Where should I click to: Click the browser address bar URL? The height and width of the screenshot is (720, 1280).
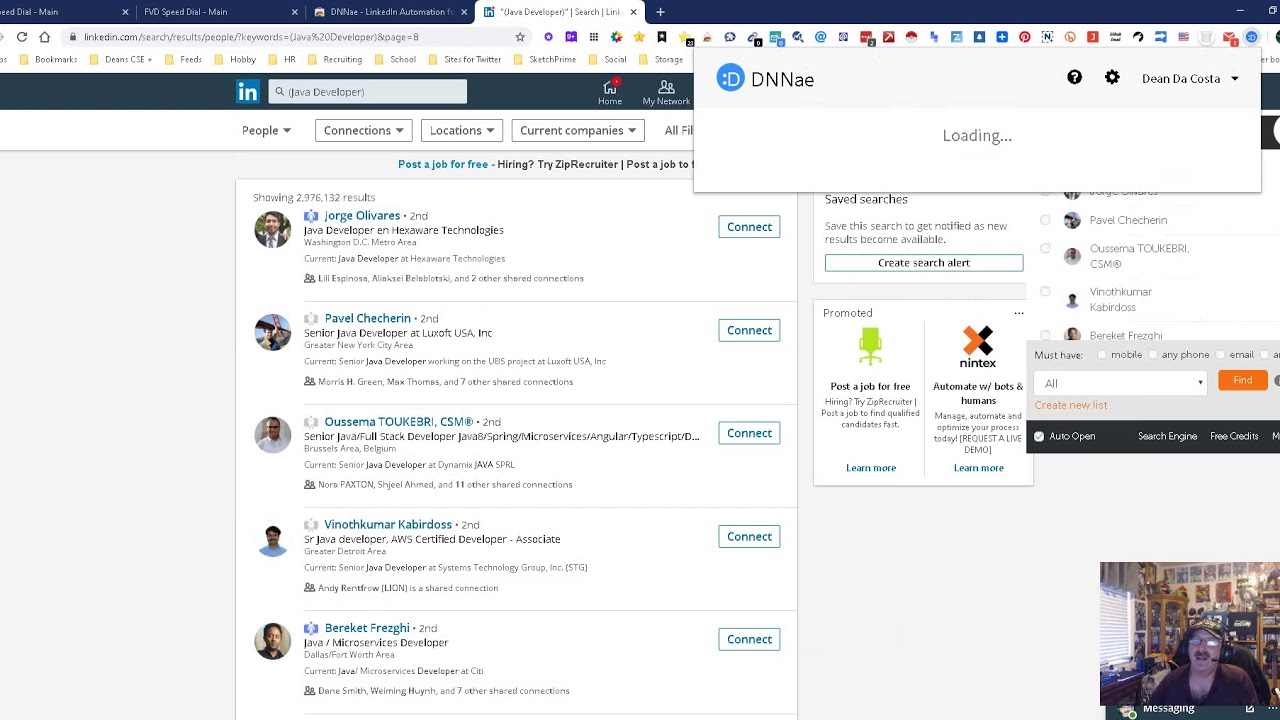pos(251,37)
